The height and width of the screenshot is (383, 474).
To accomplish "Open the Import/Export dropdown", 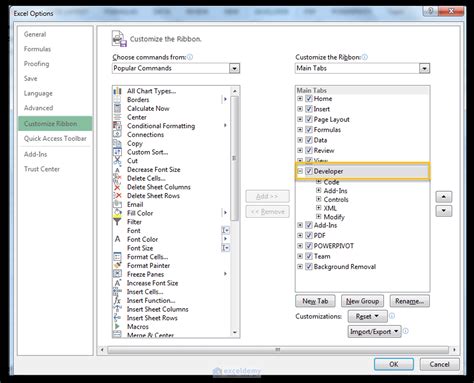I will (374, 332).
